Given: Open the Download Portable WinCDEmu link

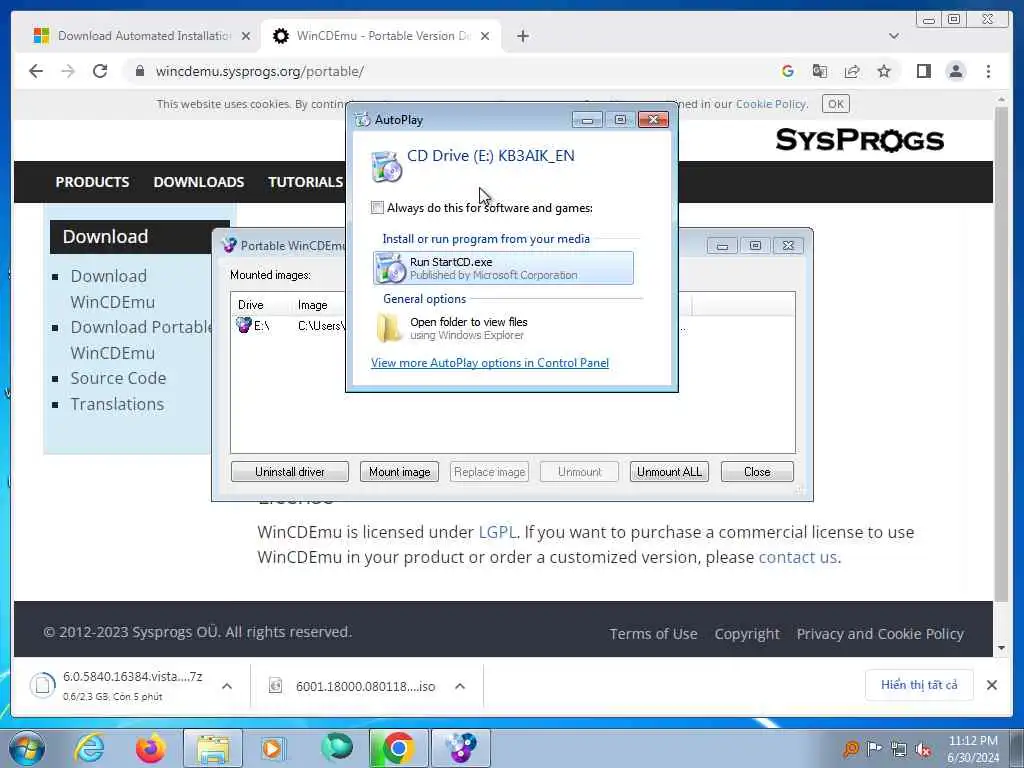Looking at the screenshot, I should tap(140, 340).
